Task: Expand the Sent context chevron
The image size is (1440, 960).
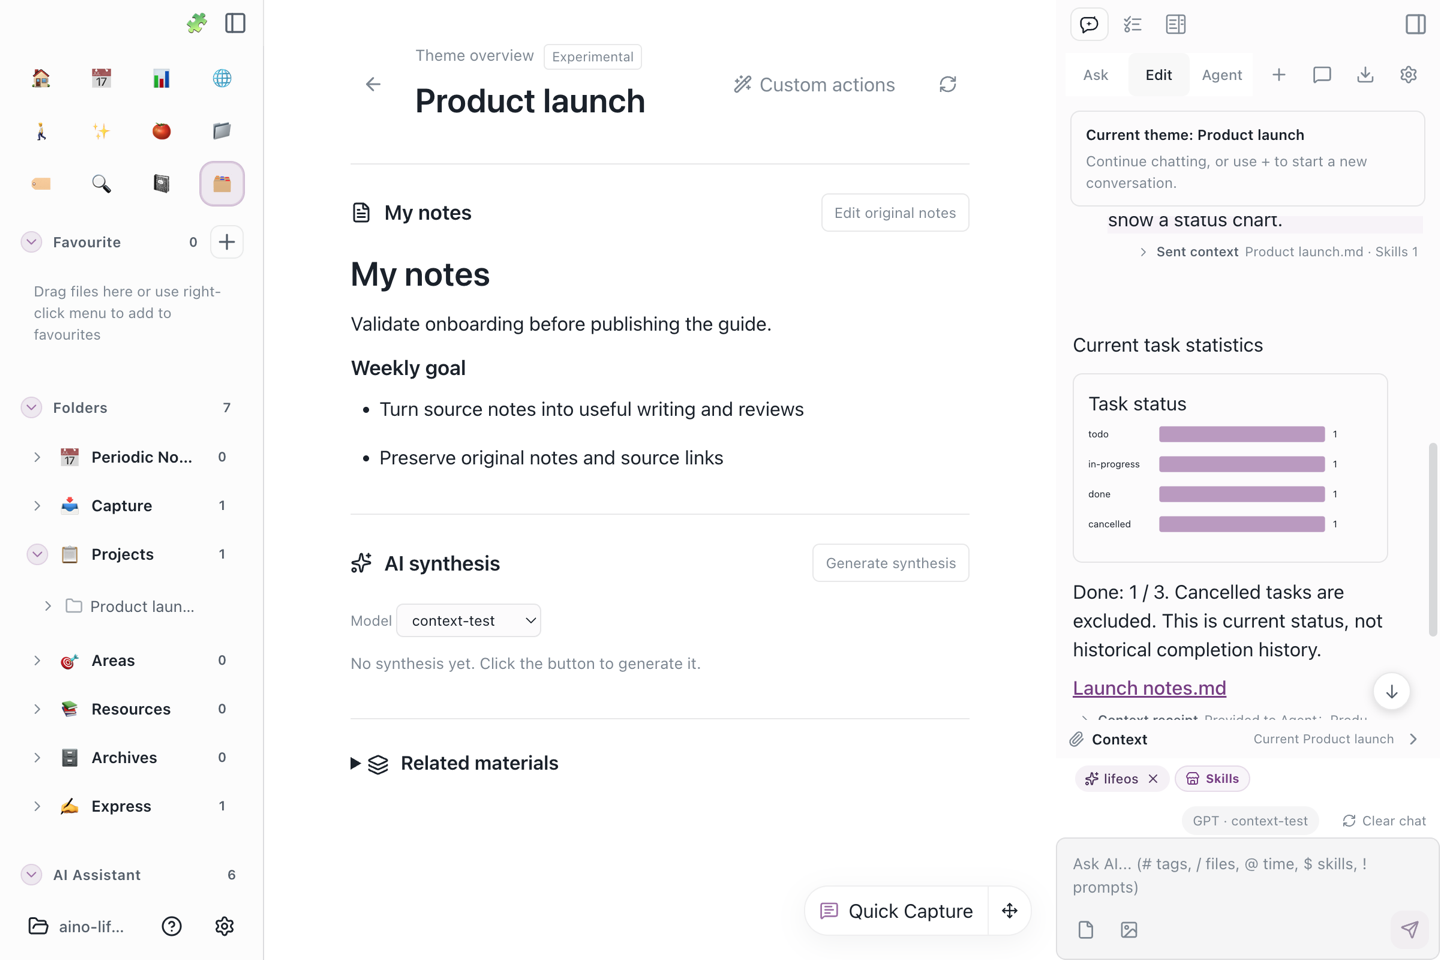Action: point(1143,252)
